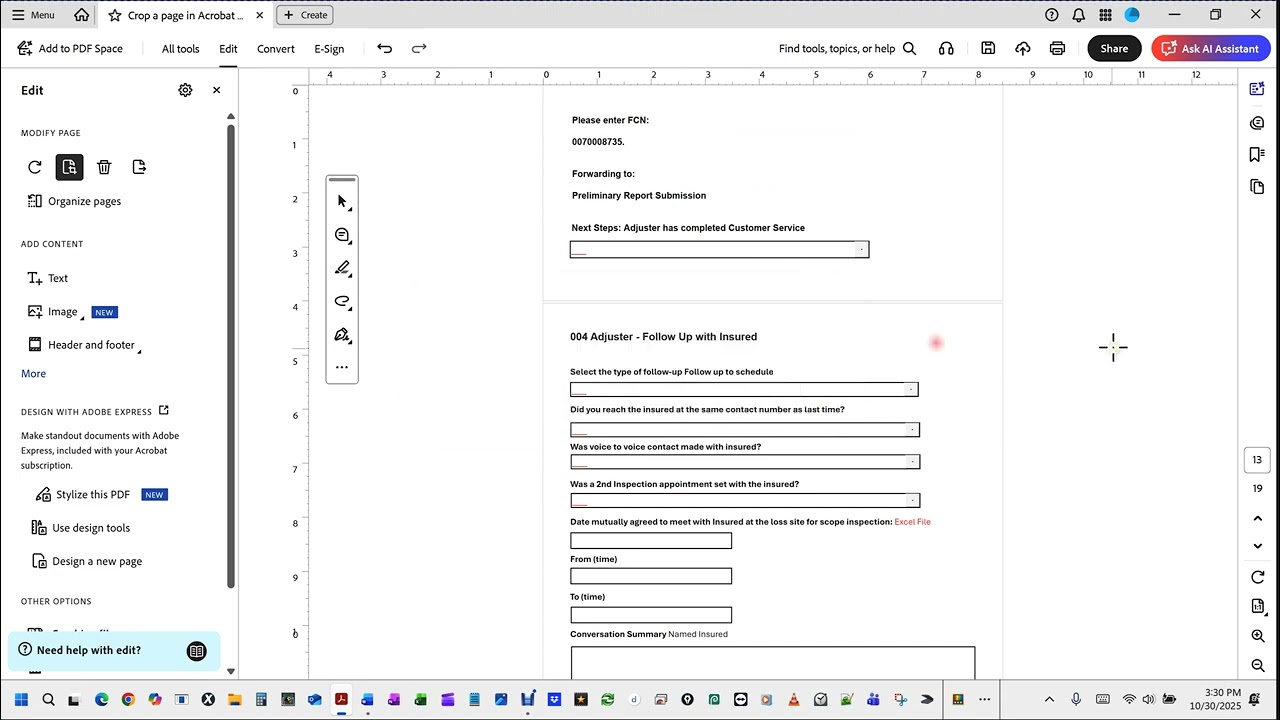1280x720 pixels.
Task: Select the Edit tab in the toolbar
Action: (x=229, y=49)
